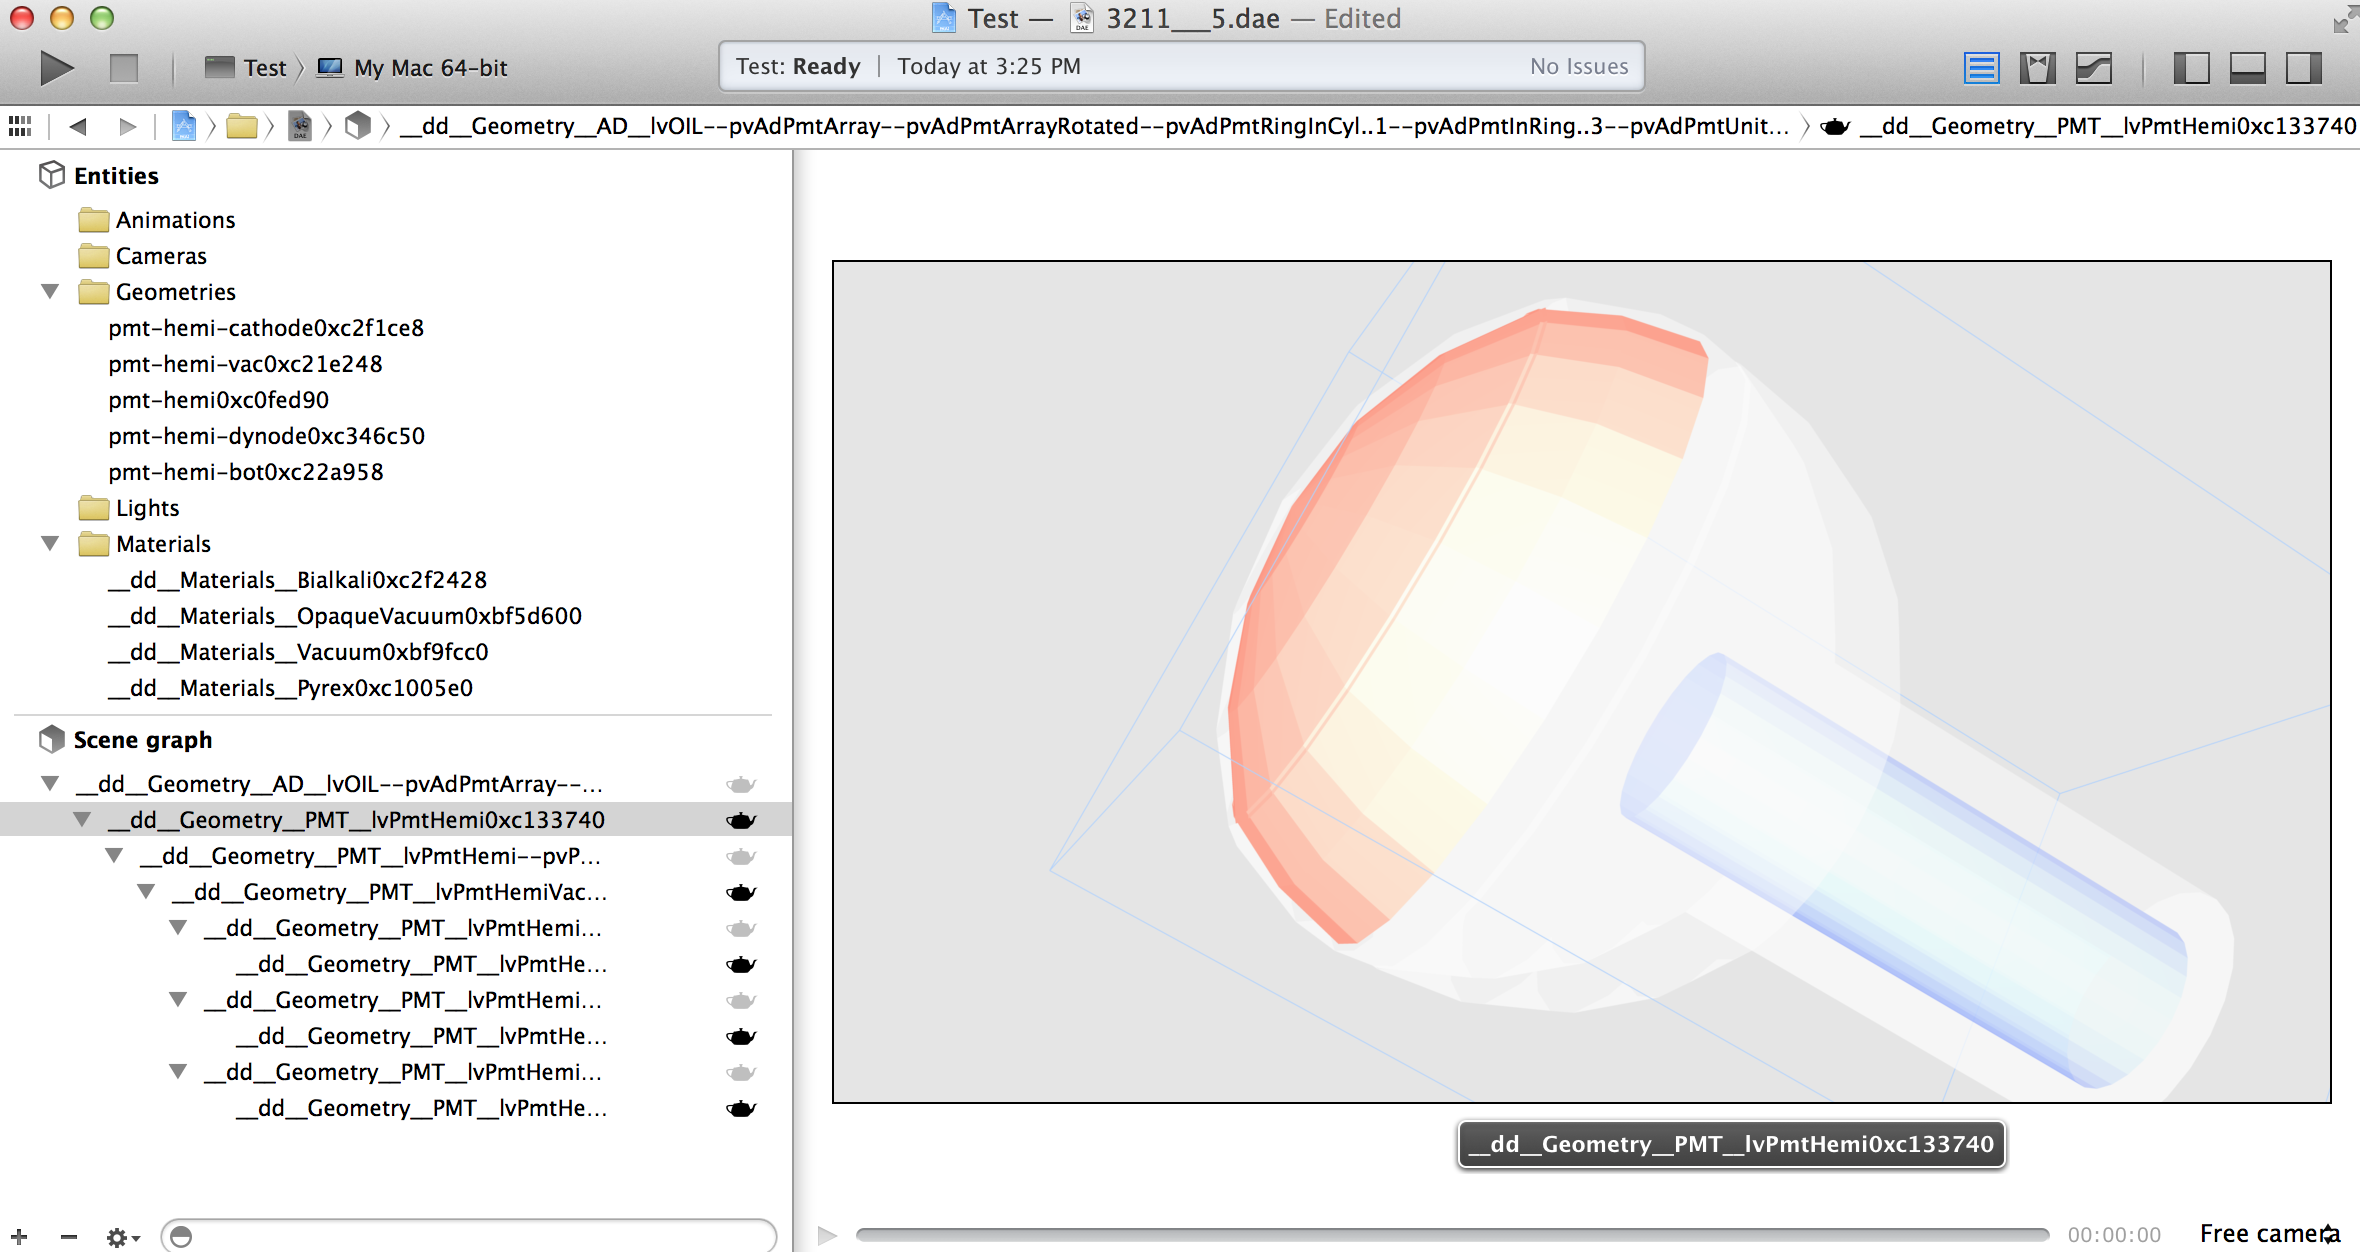Select Vacuum0xbf9fcc0 material
This screenshot has height=1252, width=2360.
(x=298, y=652)
